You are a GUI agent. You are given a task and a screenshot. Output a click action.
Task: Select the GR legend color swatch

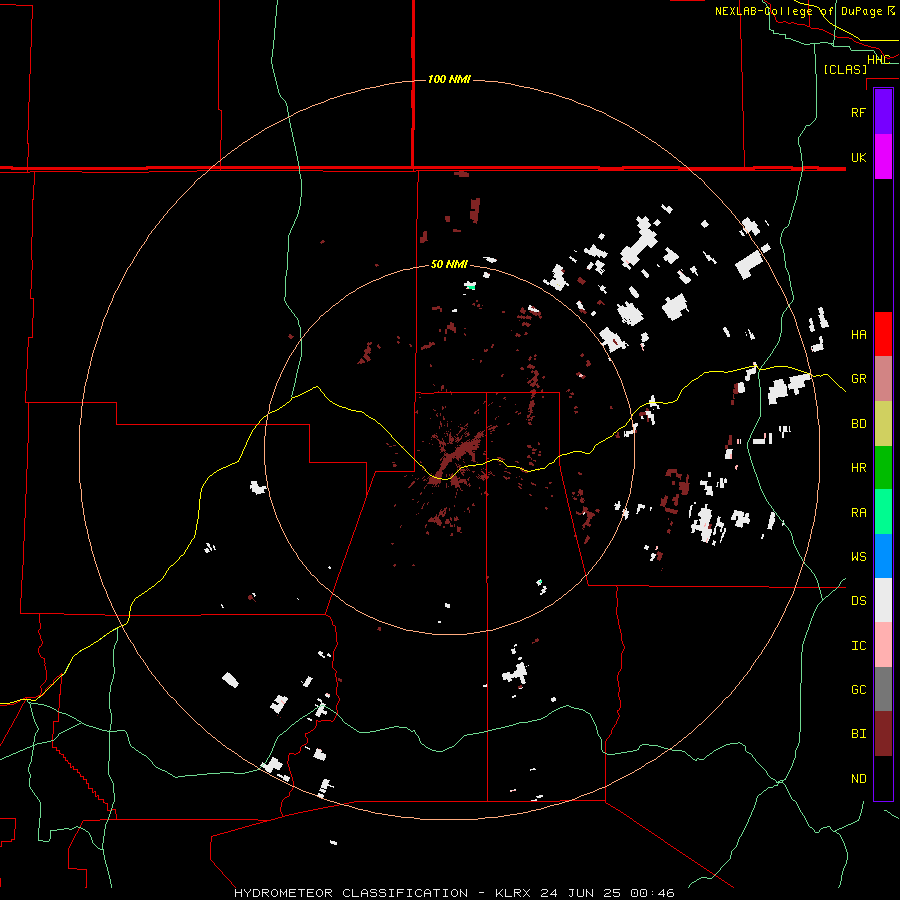(883, 378)
